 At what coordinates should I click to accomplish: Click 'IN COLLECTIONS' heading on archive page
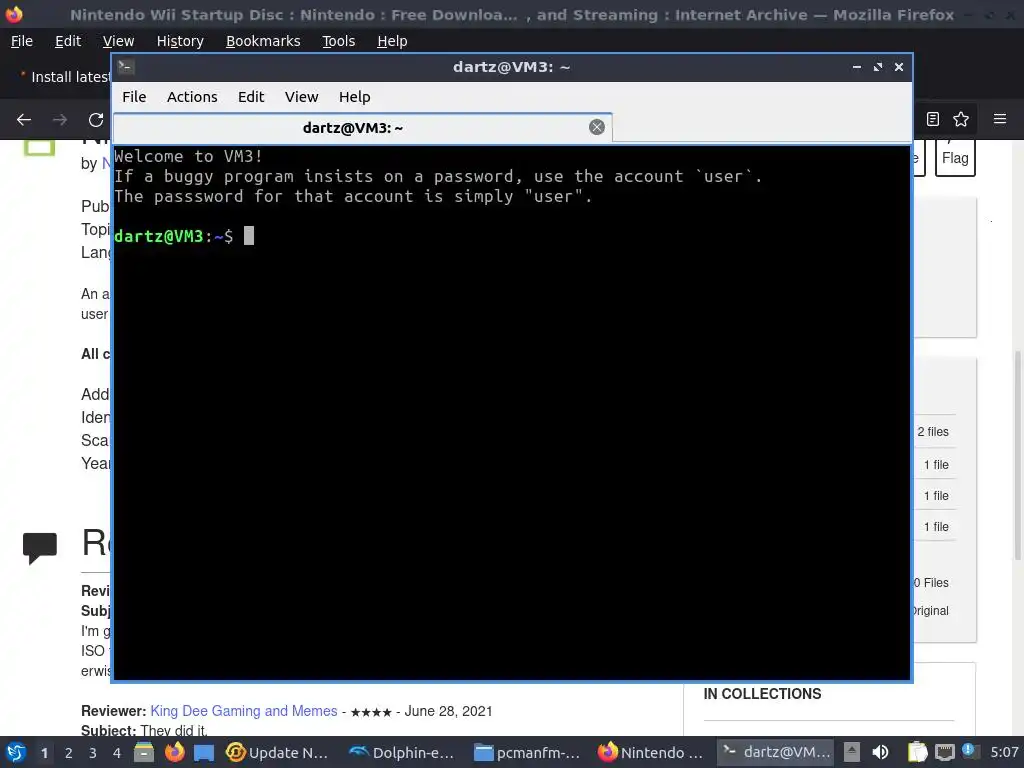(762, 694)
